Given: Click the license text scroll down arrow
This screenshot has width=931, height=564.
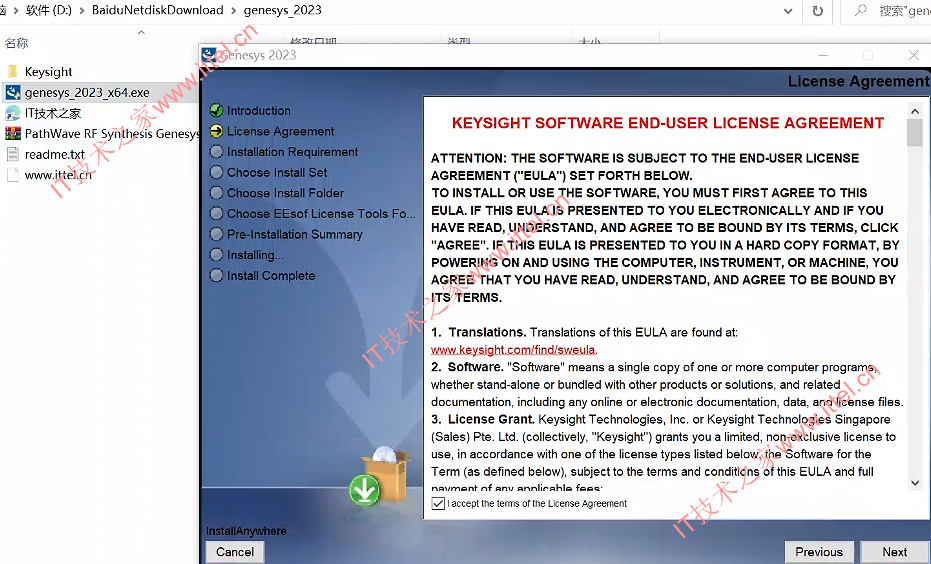Looking at the screenshot, I should pyautogui.click(x=915, y=483).
